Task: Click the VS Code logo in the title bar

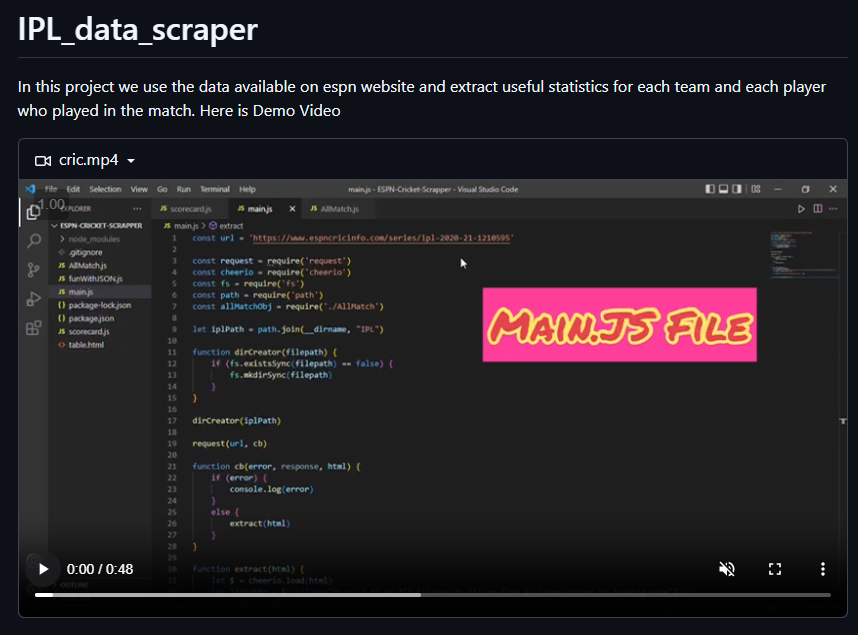Action: 31,189
